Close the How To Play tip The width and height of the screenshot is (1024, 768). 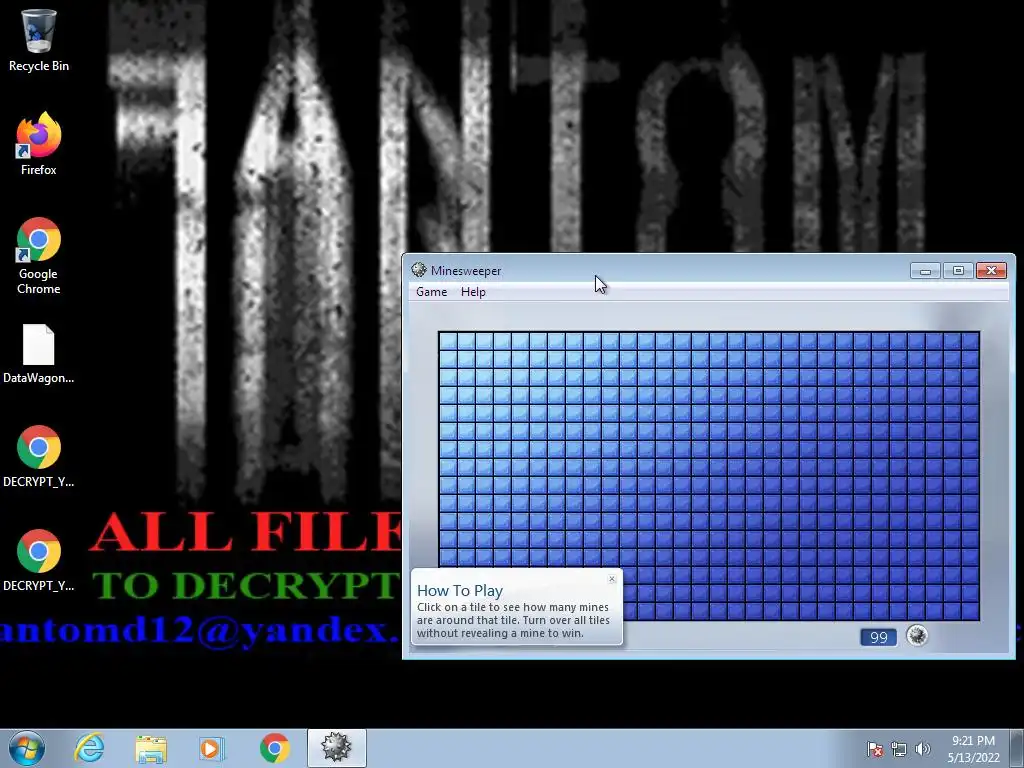coord(612,579)
